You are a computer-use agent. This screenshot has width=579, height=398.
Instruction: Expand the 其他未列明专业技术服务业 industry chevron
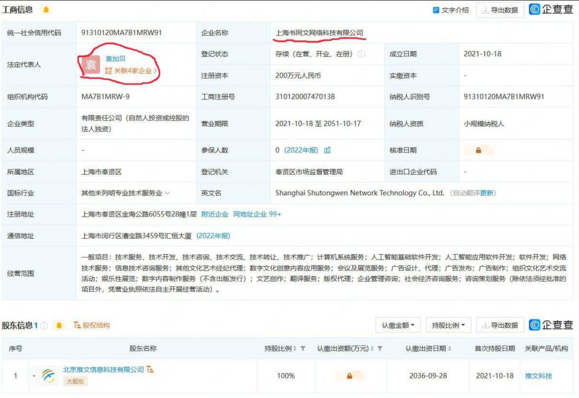click(x=168, y=193)
